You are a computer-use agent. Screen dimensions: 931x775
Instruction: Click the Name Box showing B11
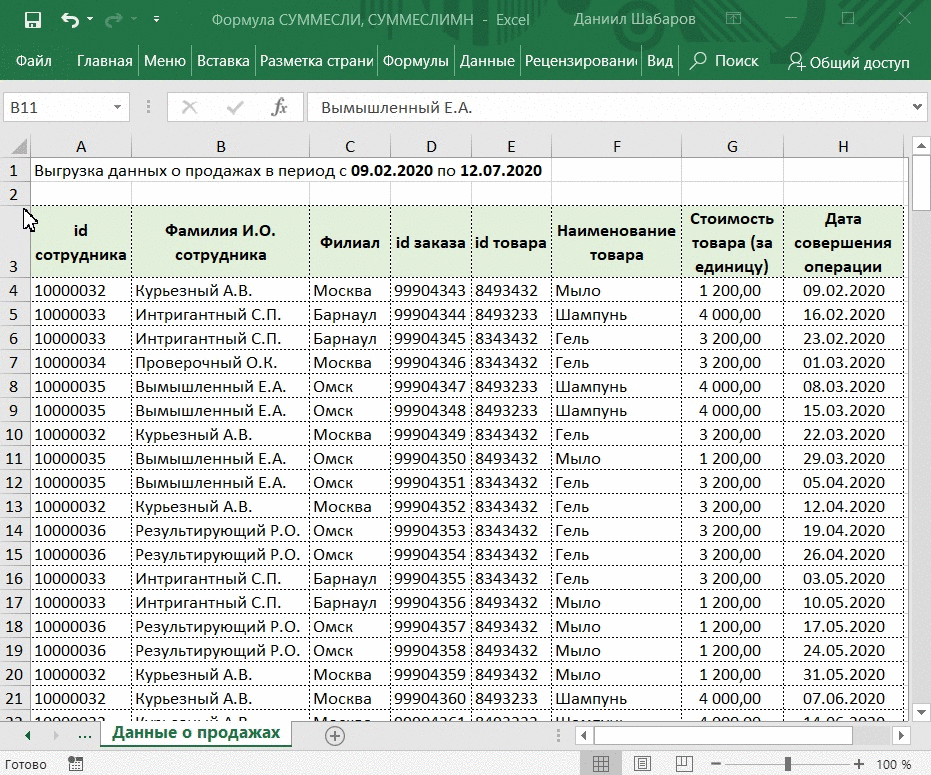pos(57,107)
